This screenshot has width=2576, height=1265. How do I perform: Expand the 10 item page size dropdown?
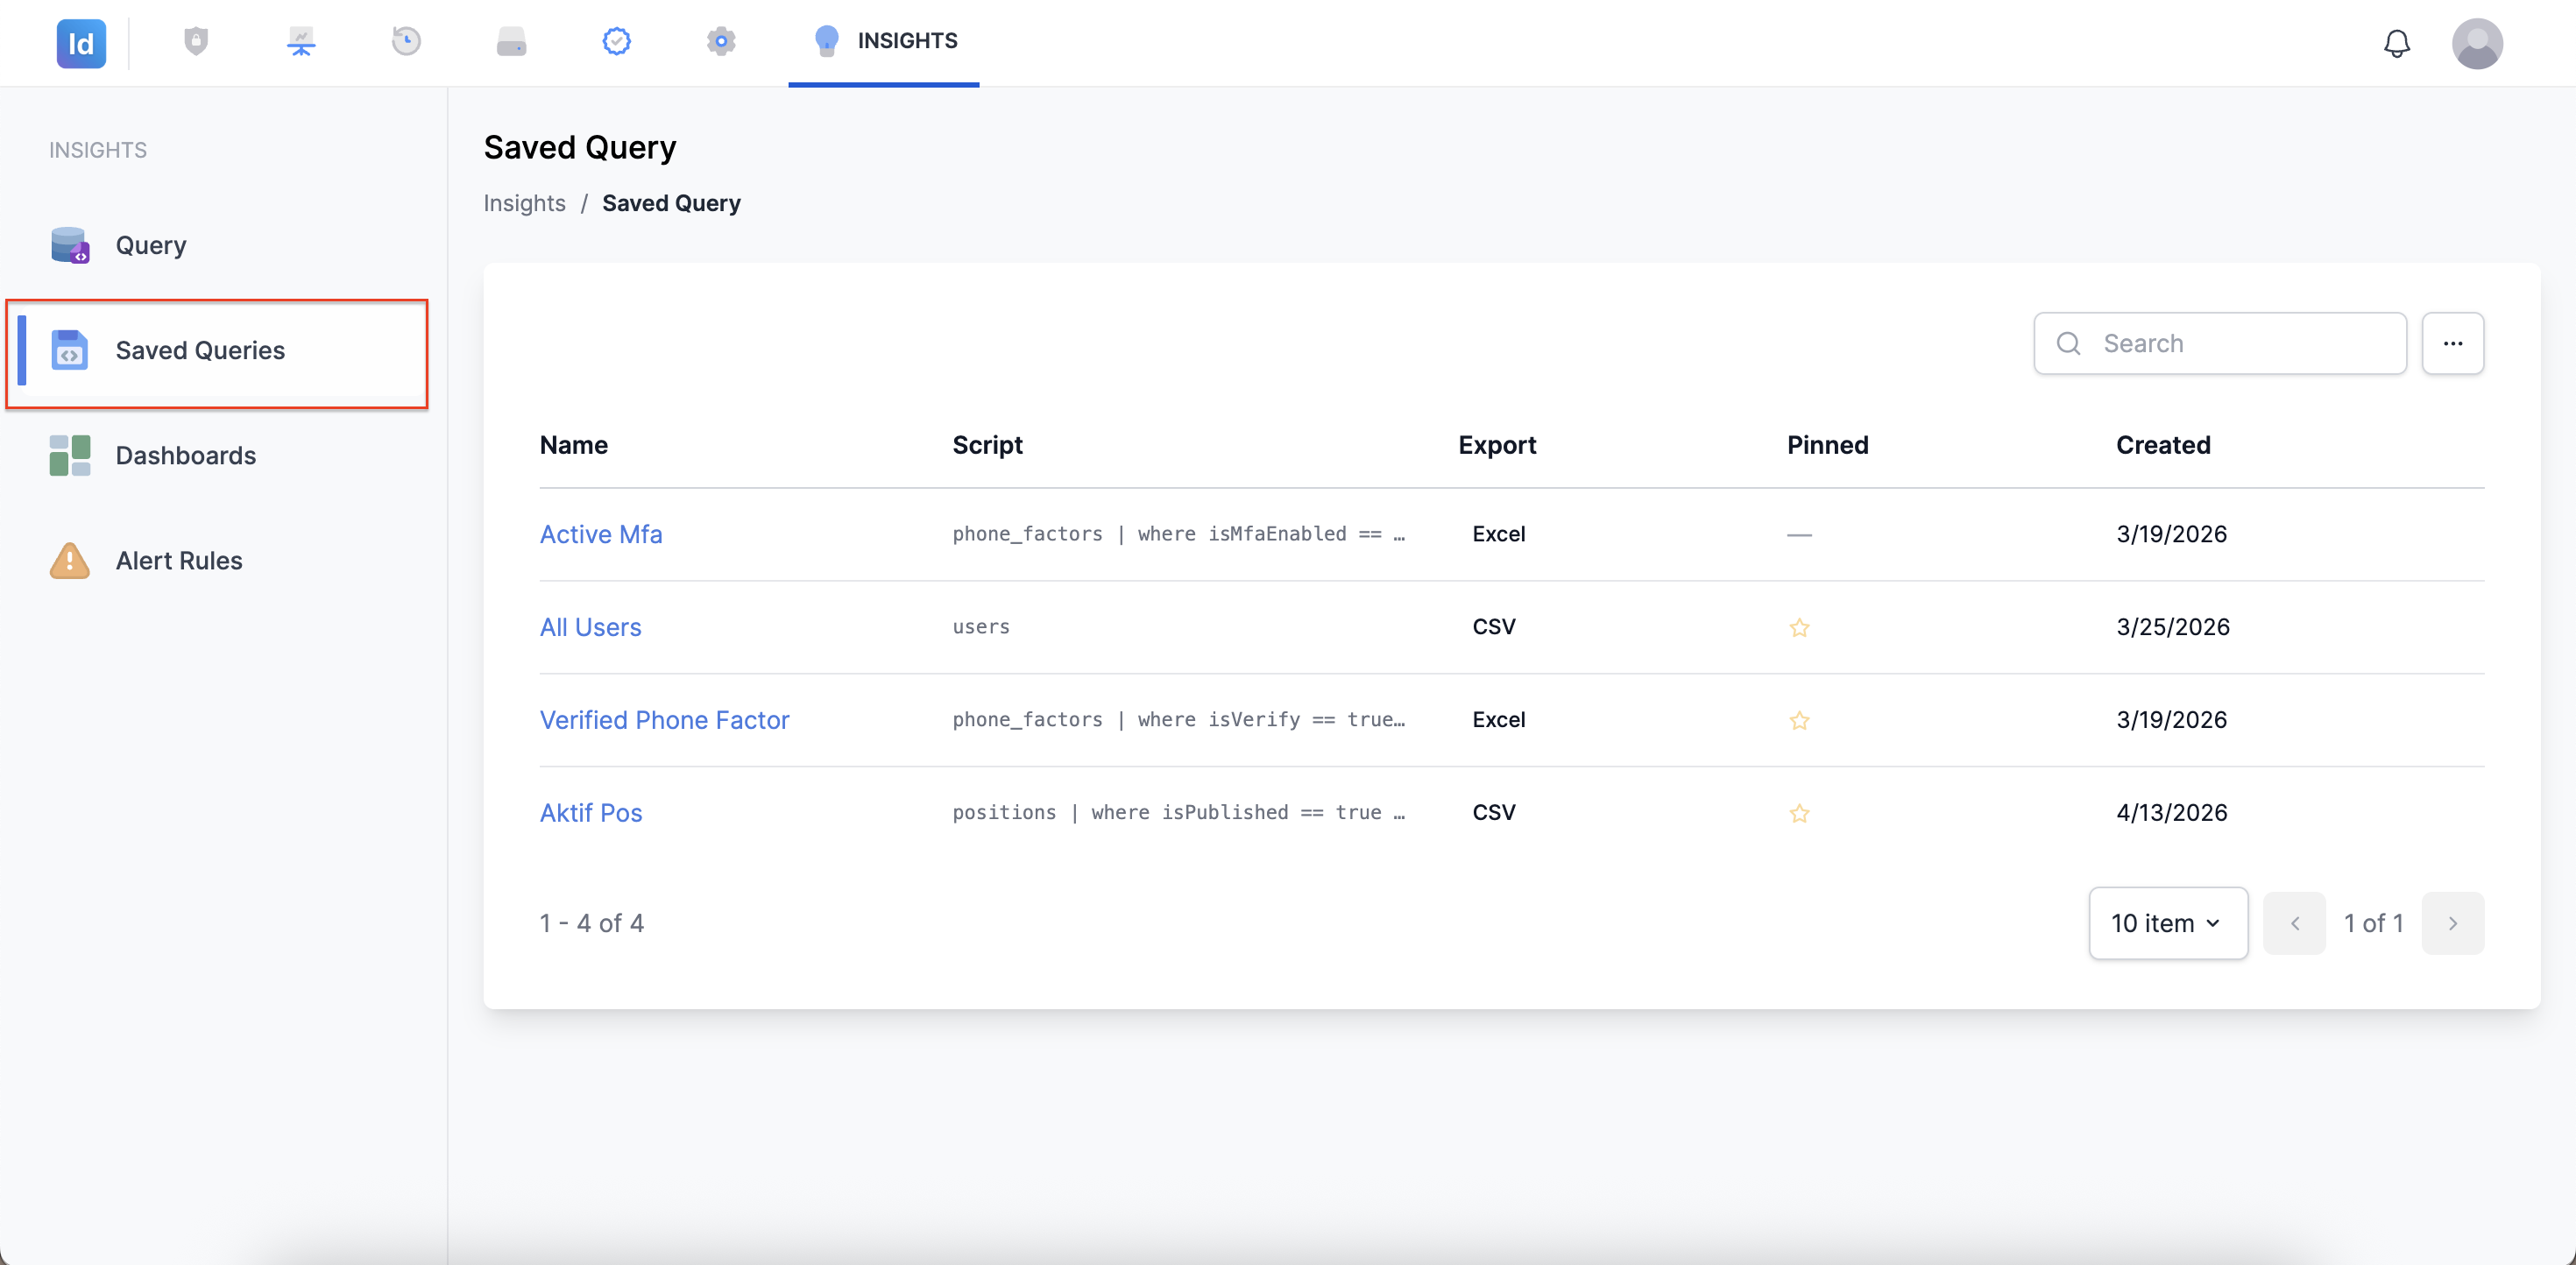(2168, 923)
